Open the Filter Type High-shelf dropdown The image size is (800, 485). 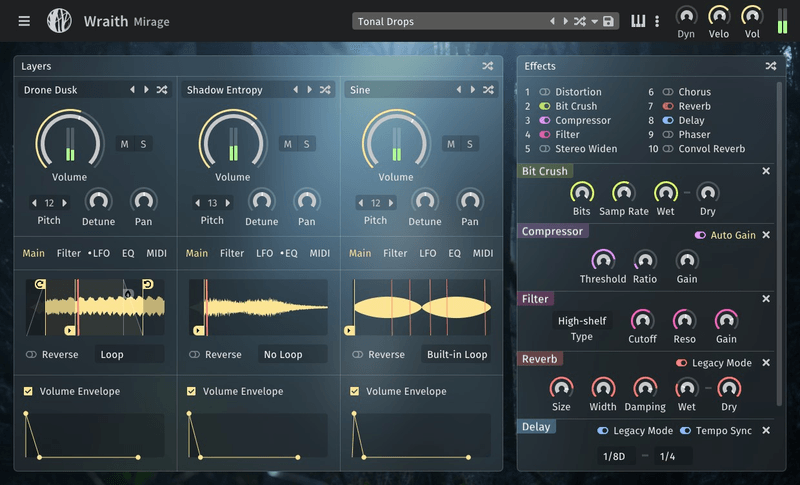coord(581,322)
